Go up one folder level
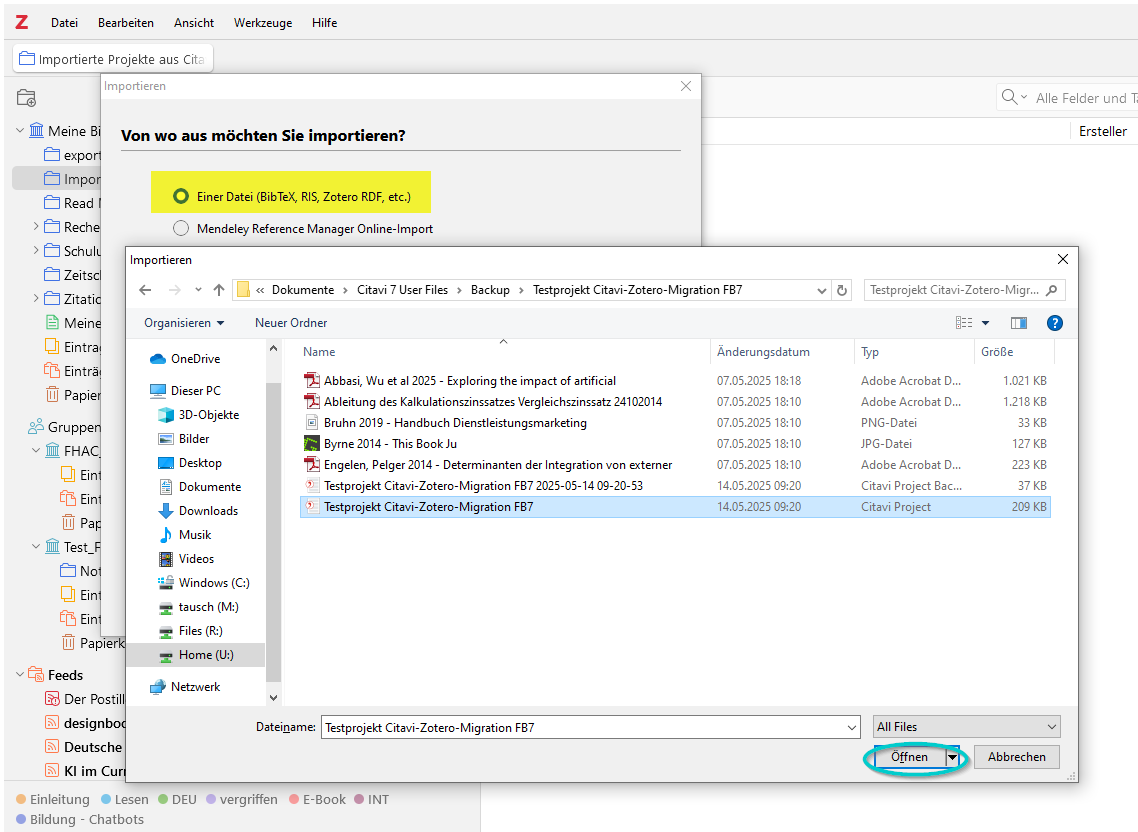1138x832 pixels. pos(218,290)
